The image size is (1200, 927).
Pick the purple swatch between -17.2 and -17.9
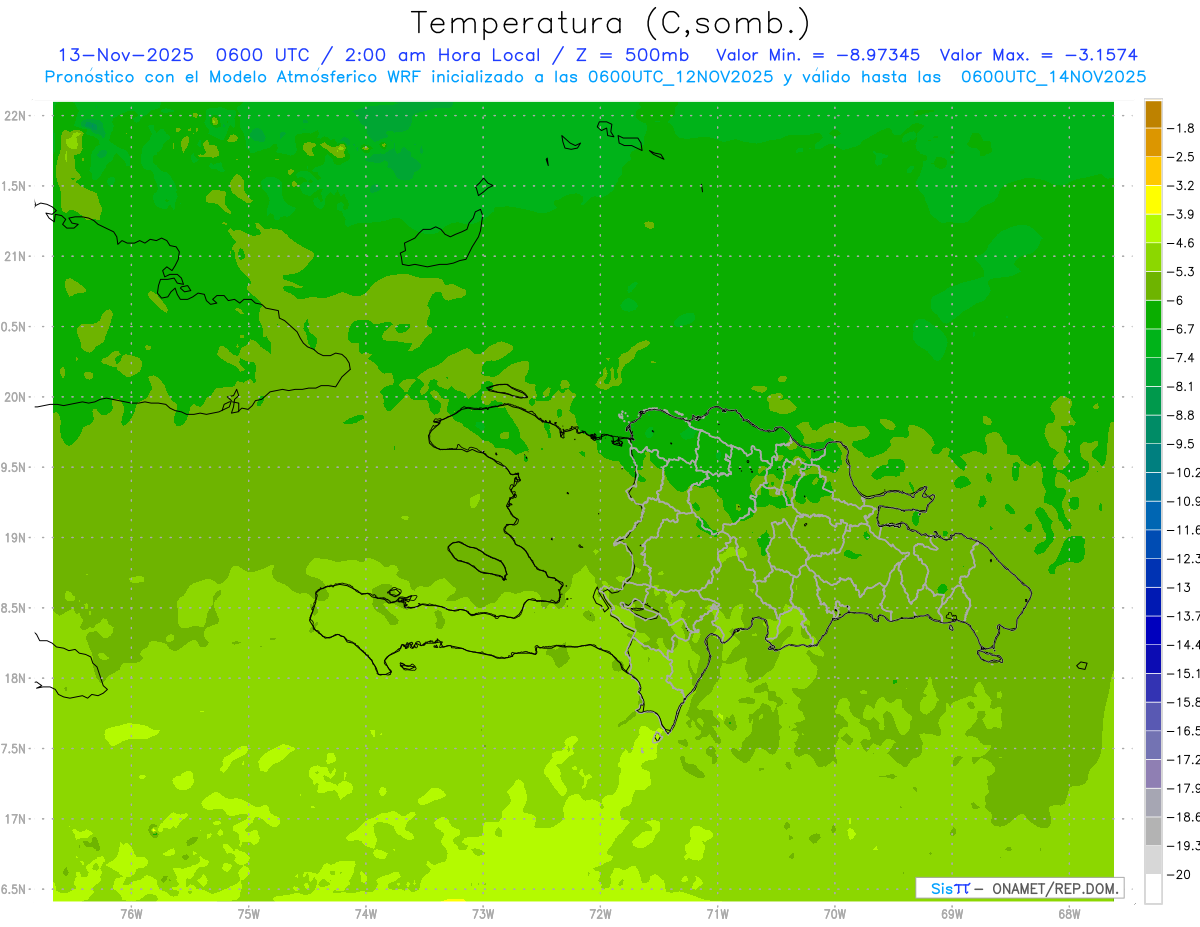[x=1153, y=774]
